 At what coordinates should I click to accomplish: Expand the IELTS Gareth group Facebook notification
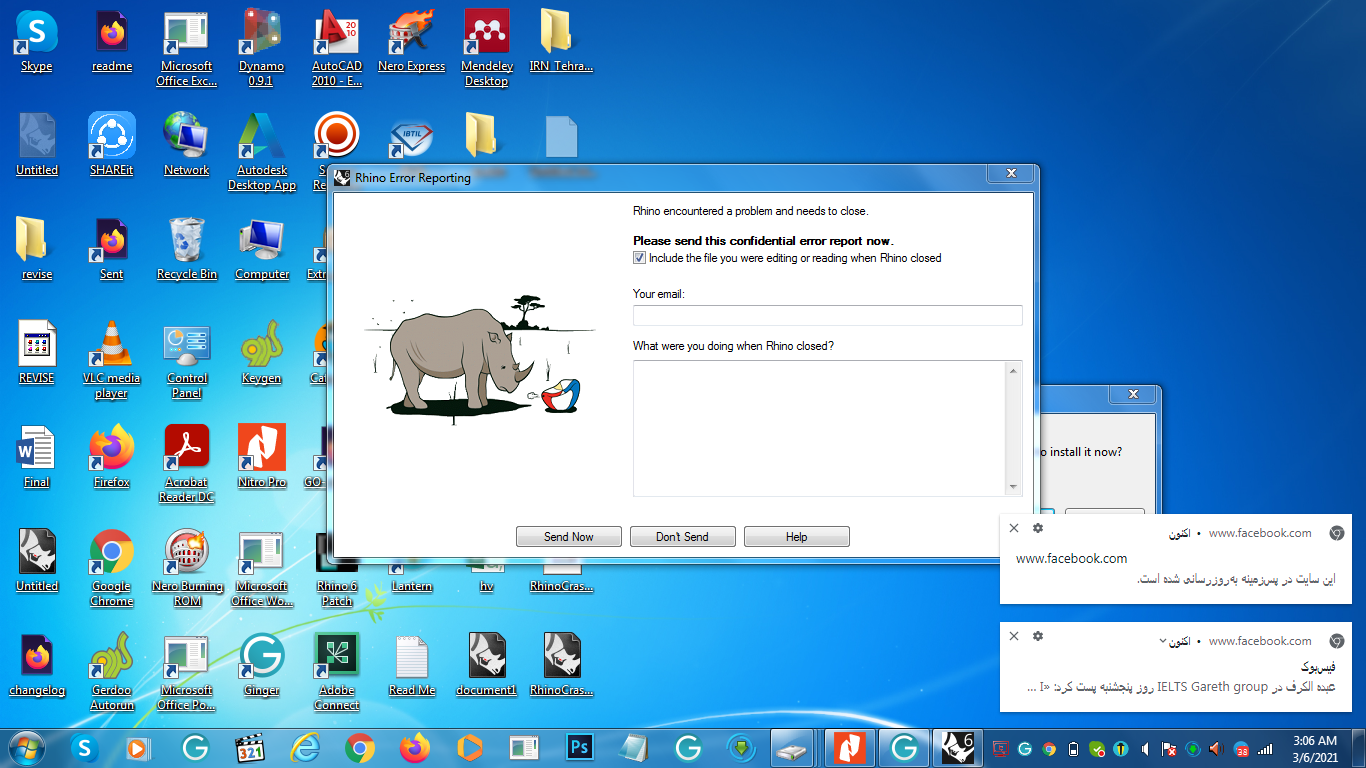(1161, 641)
